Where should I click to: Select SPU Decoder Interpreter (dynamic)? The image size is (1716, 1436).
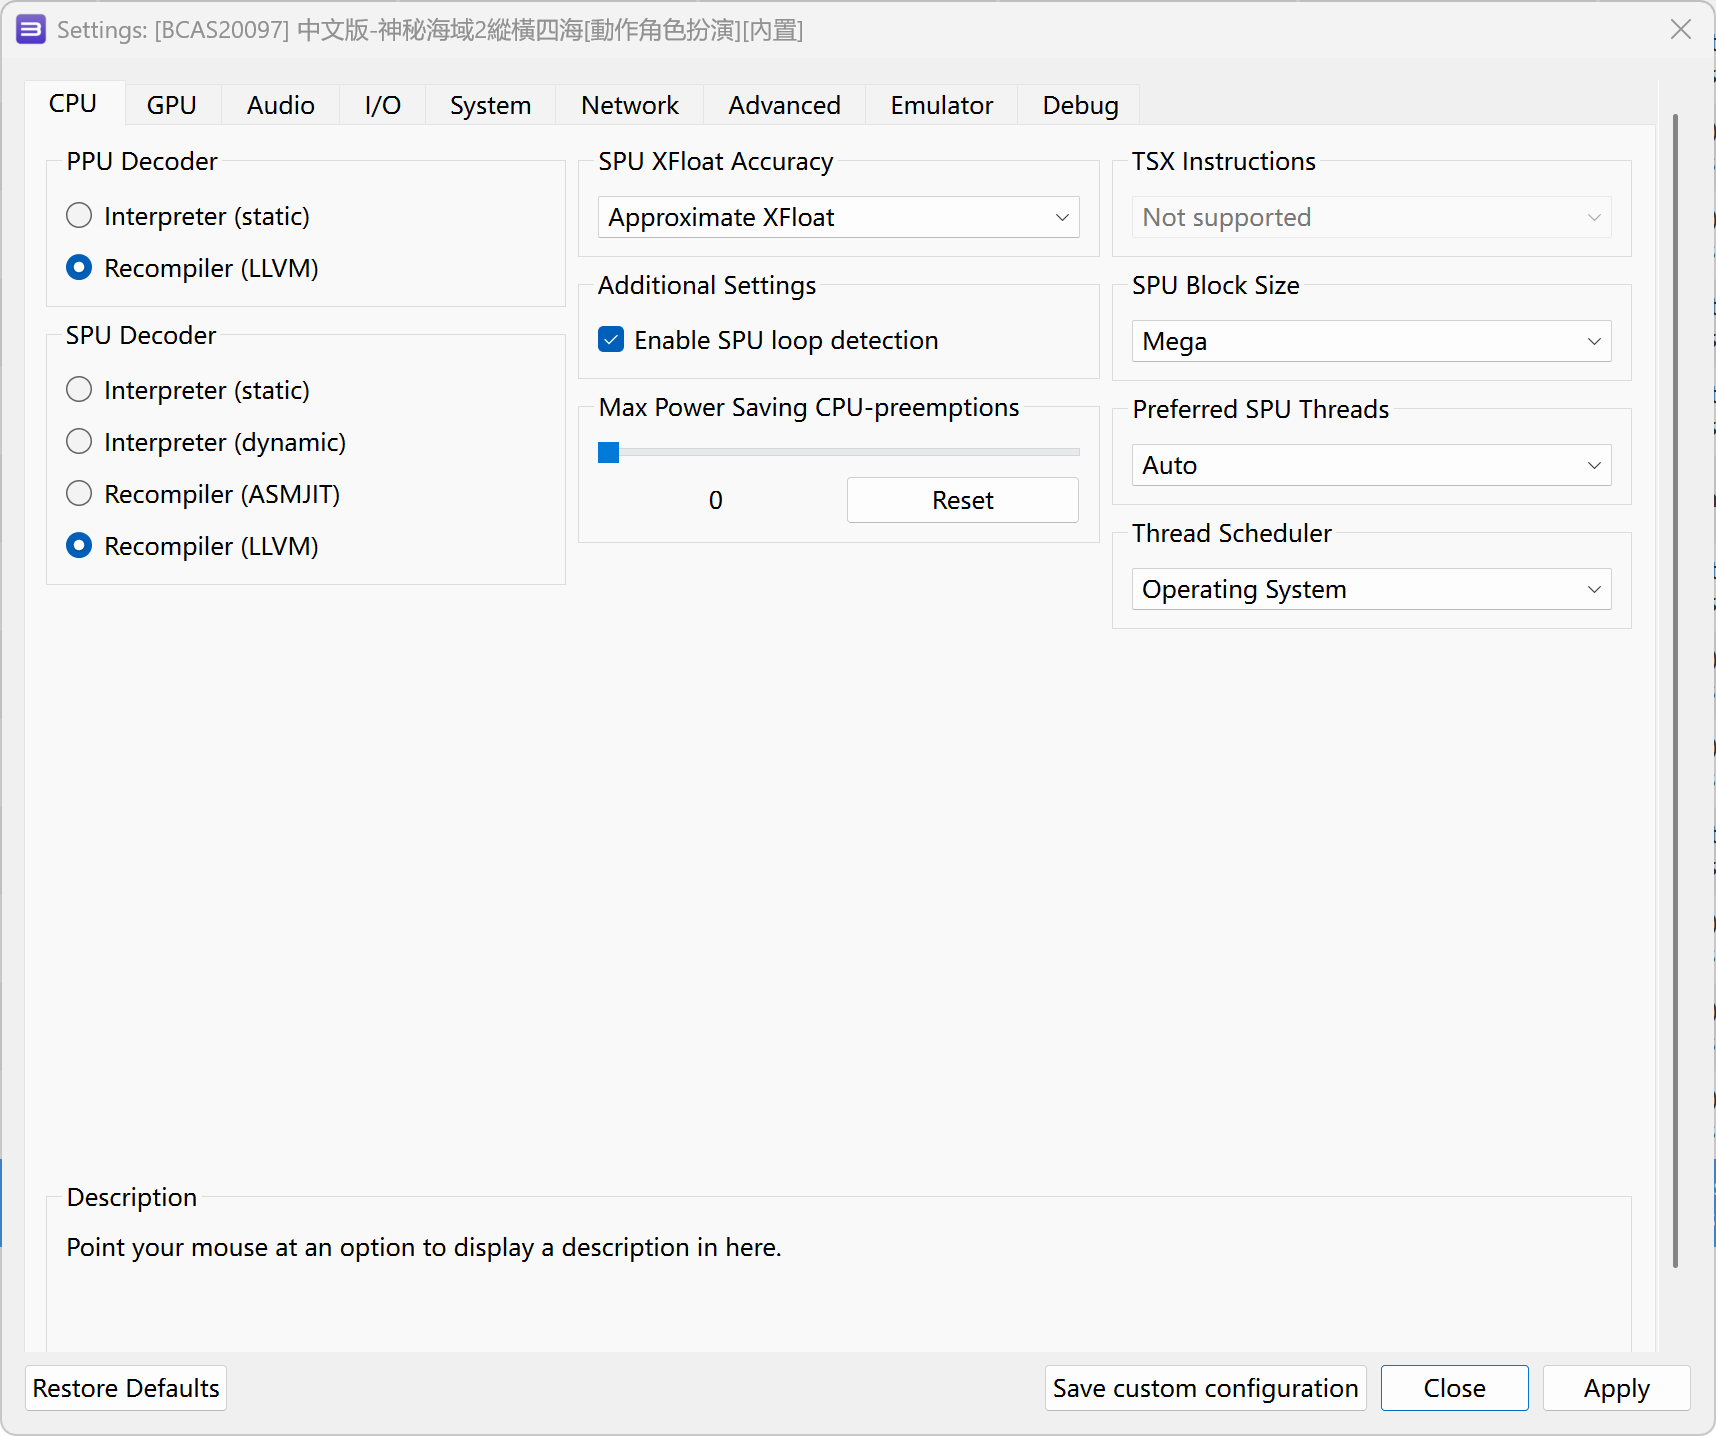coord(206,442)
